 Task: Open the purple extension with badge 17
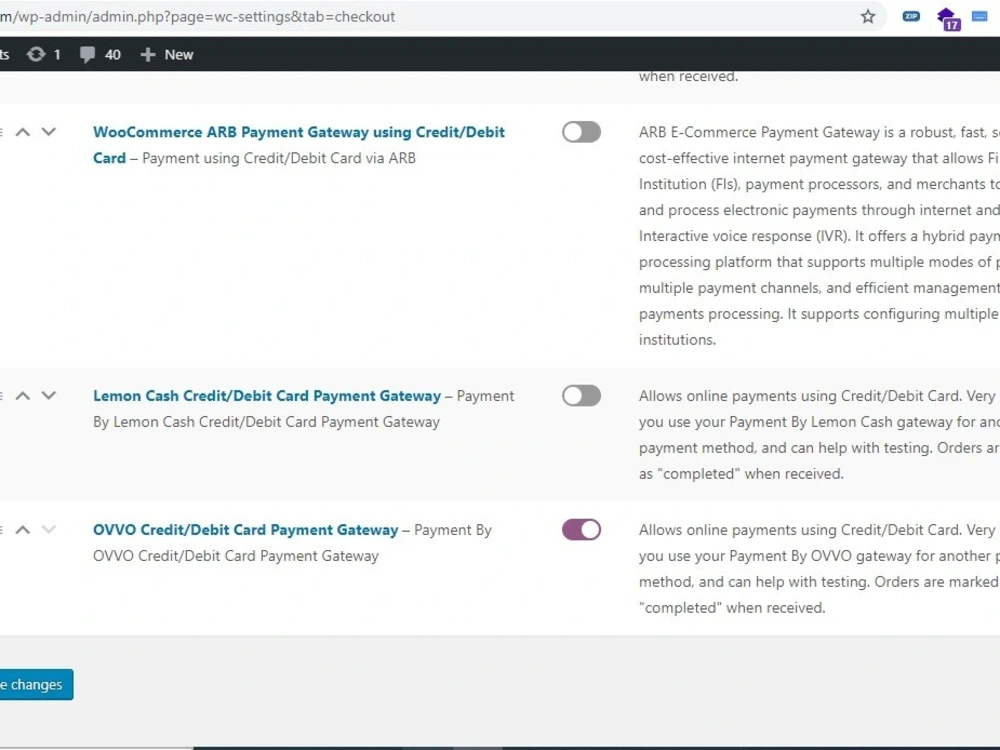[948, 18]
